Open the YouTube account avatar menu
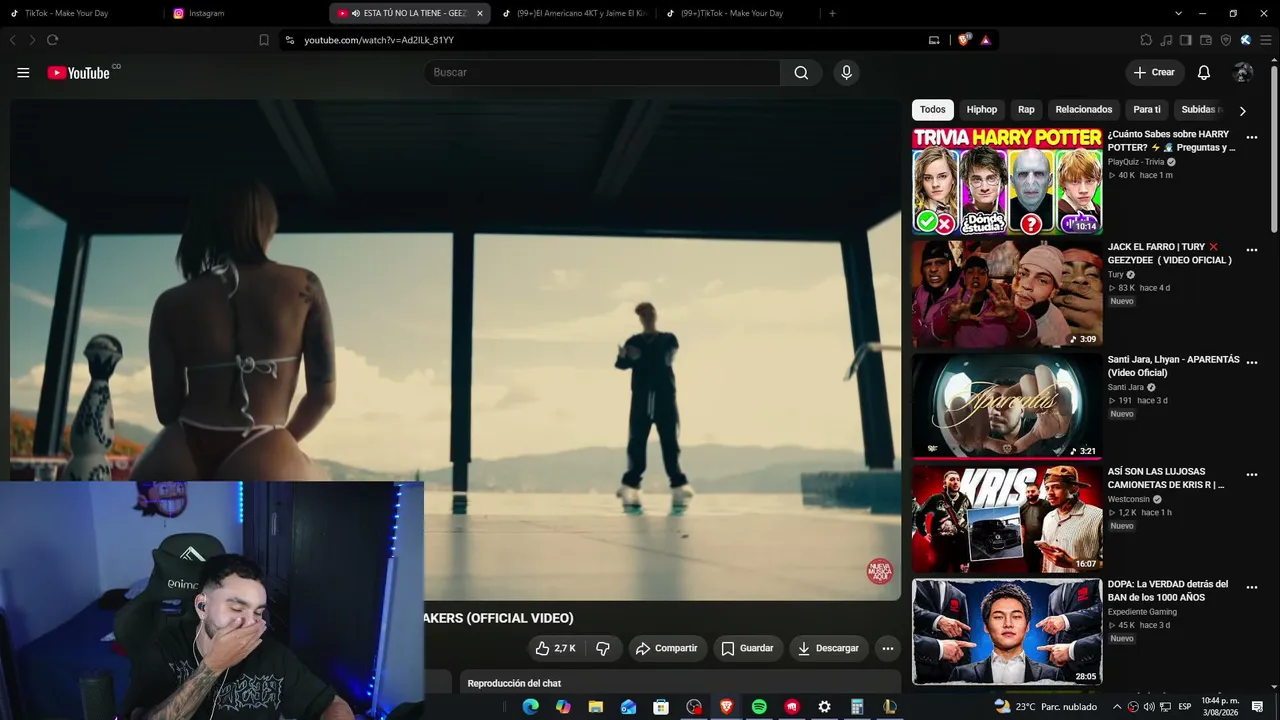The image size is (1280, 720). 1243,72
